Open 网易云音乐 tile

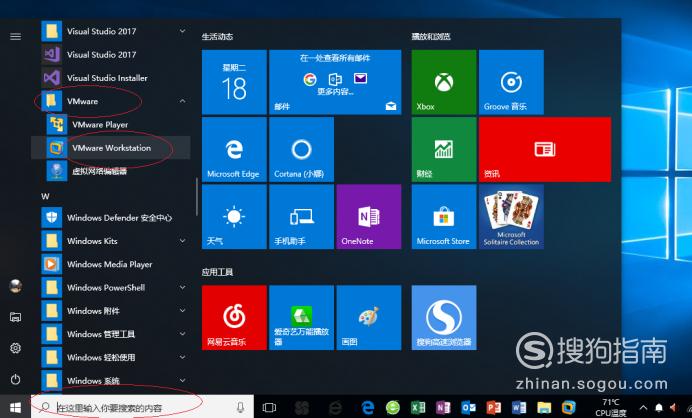click(x=234, y=317)
